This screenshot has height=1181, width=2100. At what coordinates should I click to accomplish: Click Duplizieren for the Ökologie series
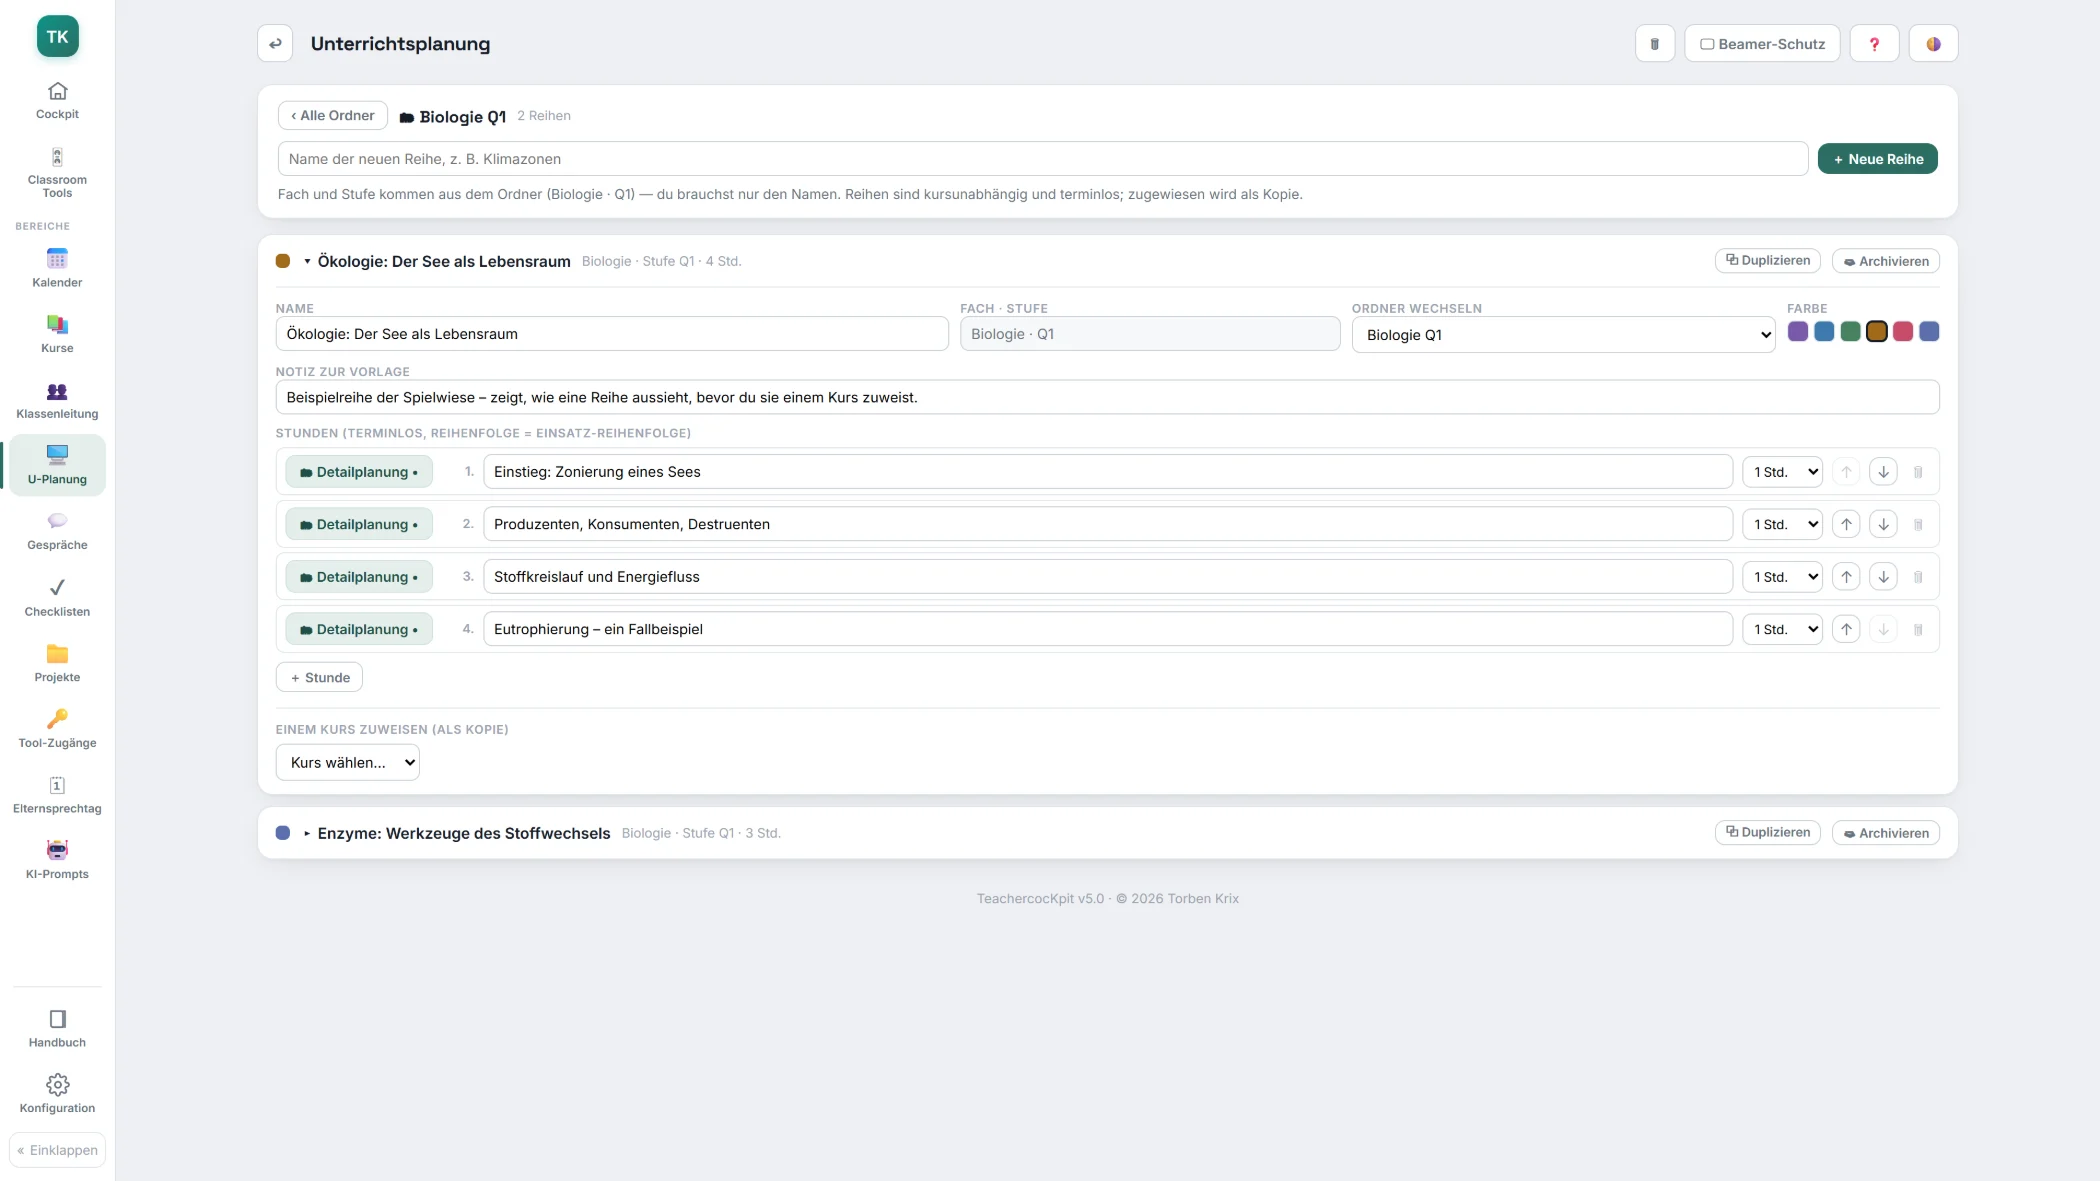pyautogui.click(x=1767, y=260)
